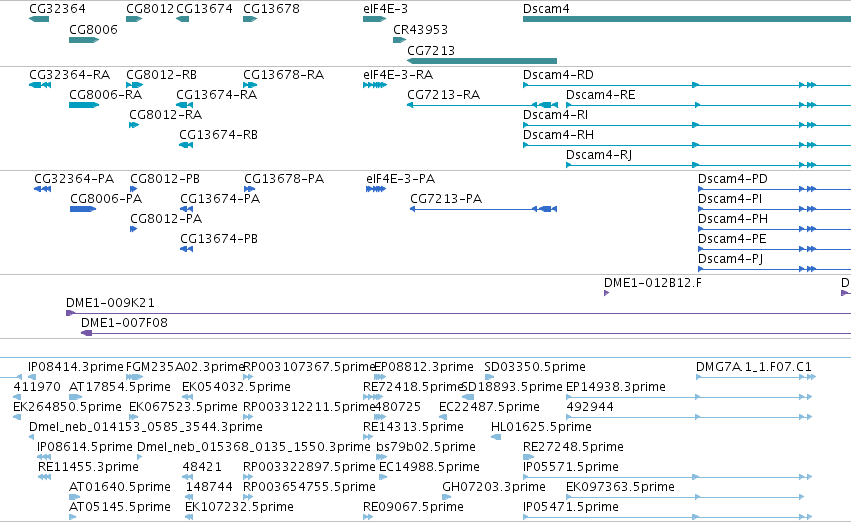The width and height of the screenshot is (851, 522).
Task: Click the DME1-009K21 BAC clone label
Action: tap(110, 303)
